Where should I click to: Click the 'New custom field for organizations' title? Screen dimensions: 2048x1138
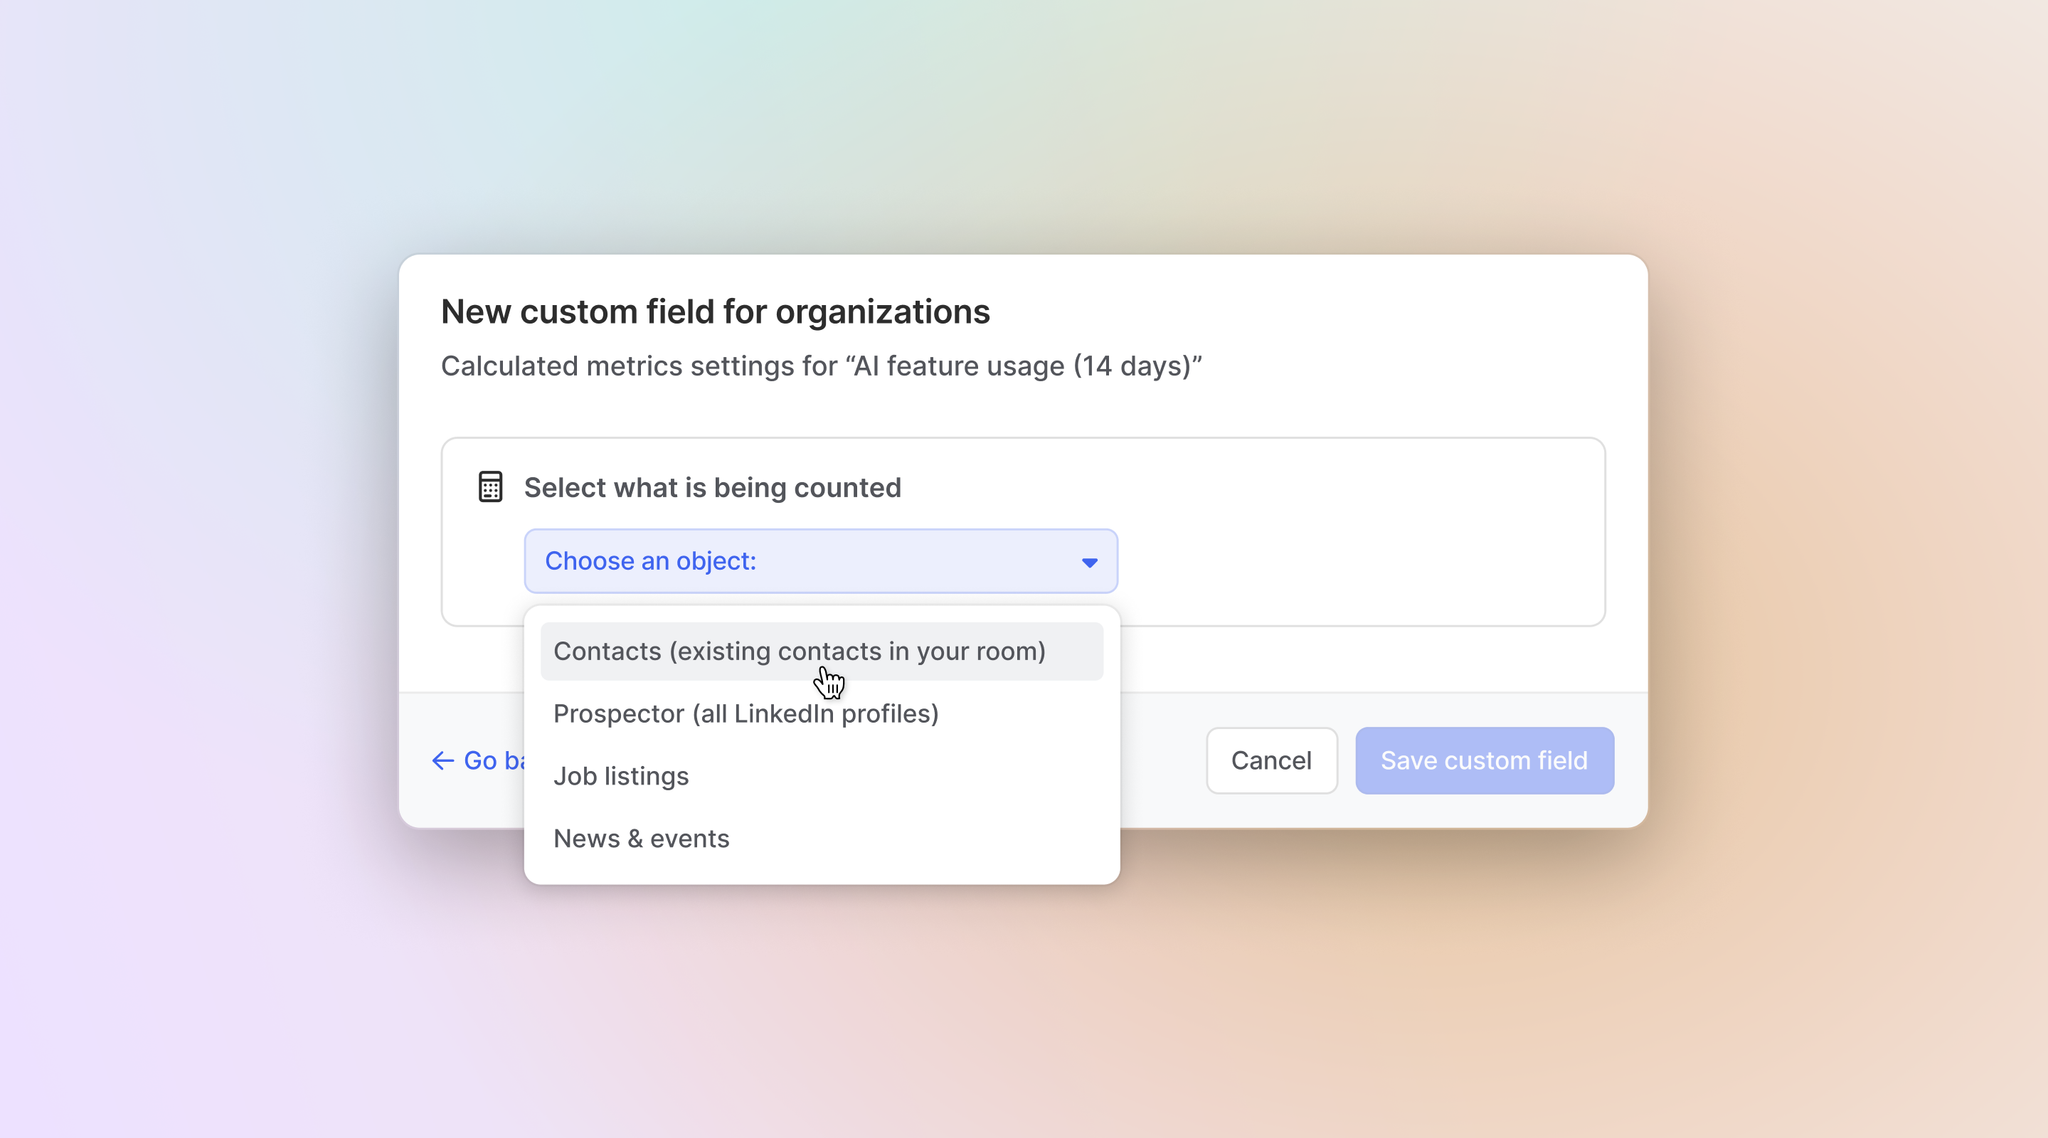pyautogui.click(x=715, y=312)
